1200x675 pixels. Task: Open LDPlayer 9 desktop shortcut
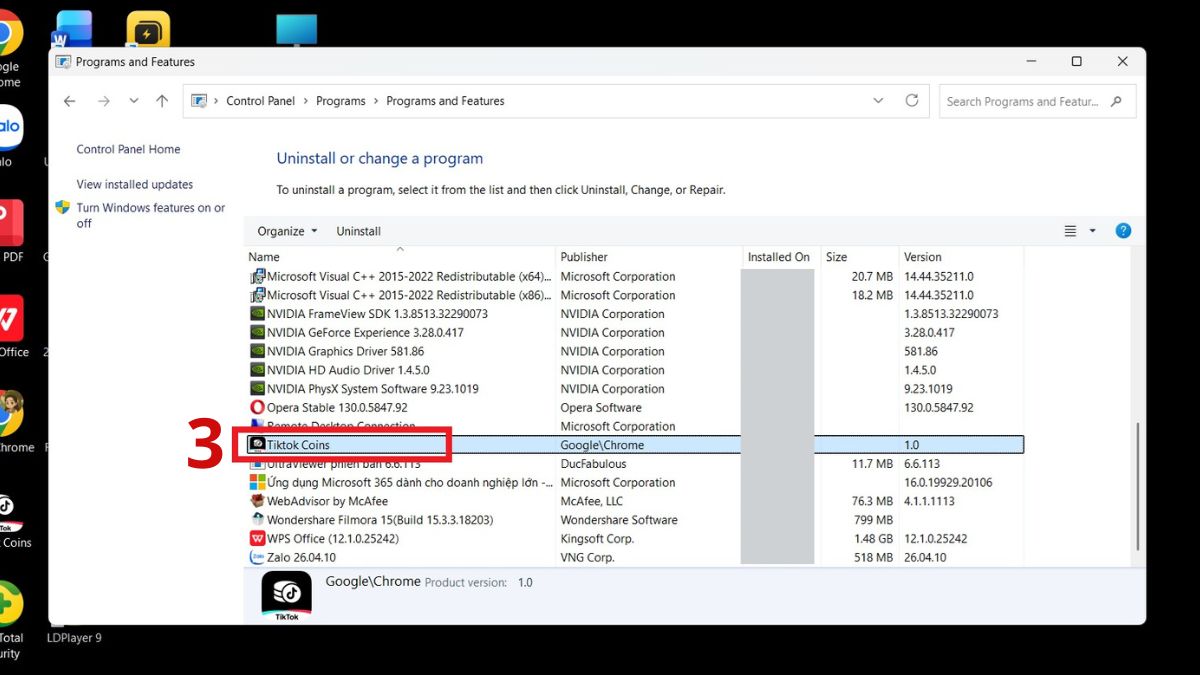pos(74,637)
